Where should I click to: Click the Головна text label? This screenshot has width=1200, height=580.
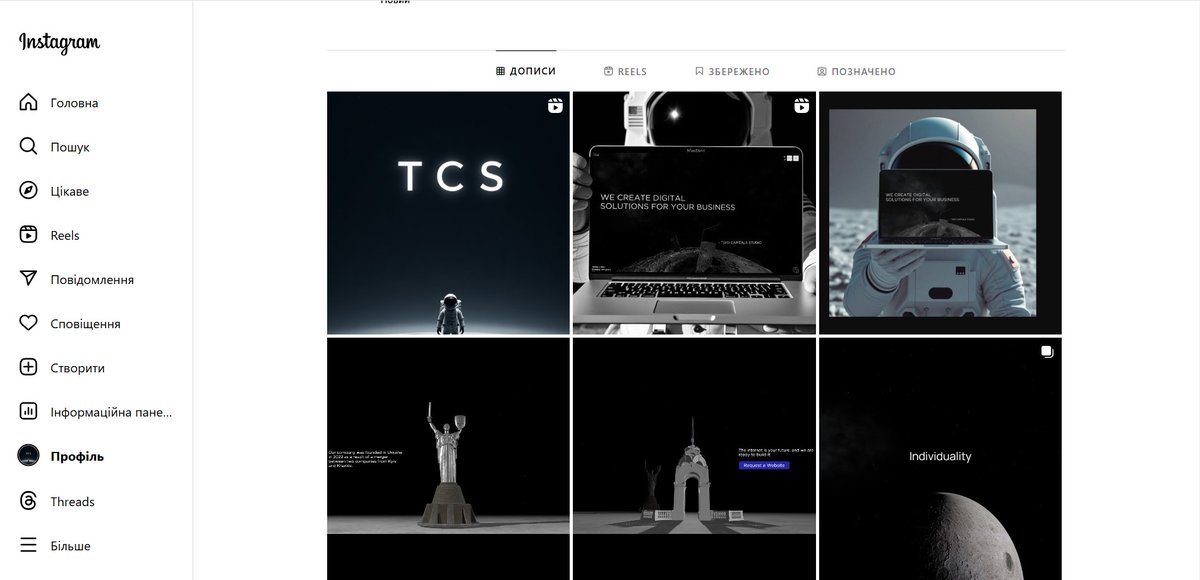coord(75,103)
